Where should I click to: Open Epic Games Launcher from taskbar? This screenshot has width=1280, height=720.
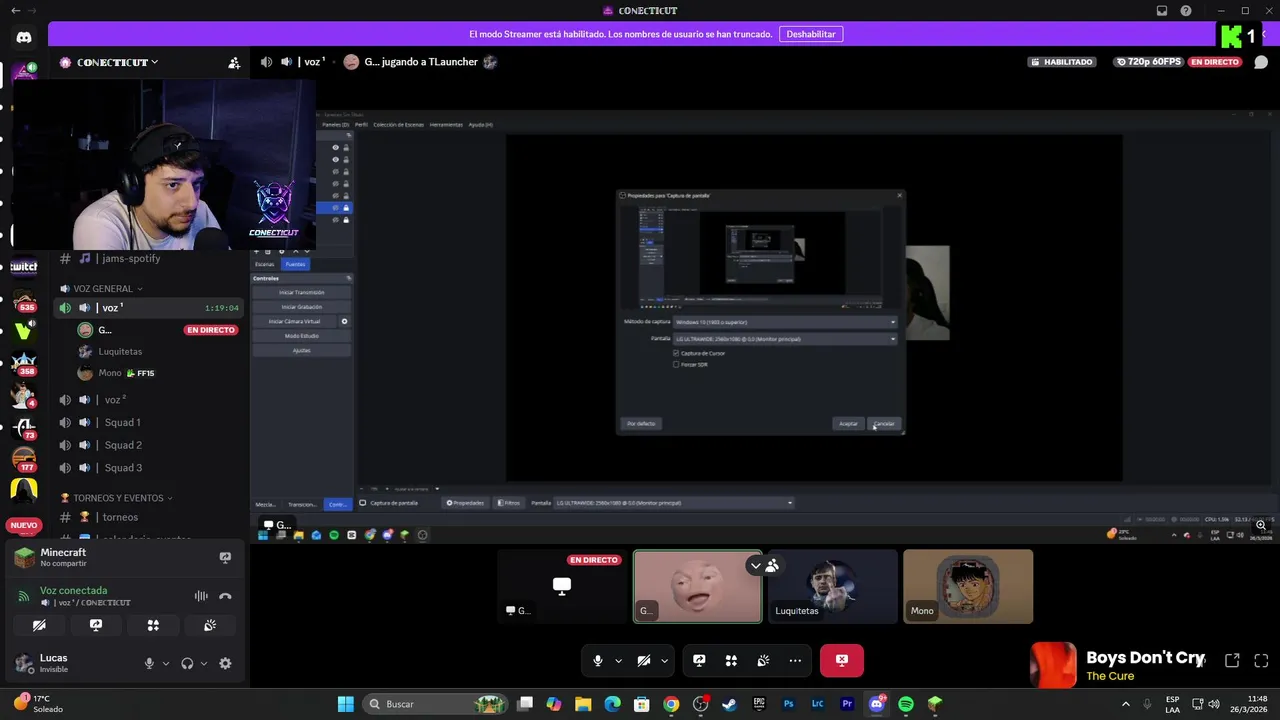pos(759,704)
